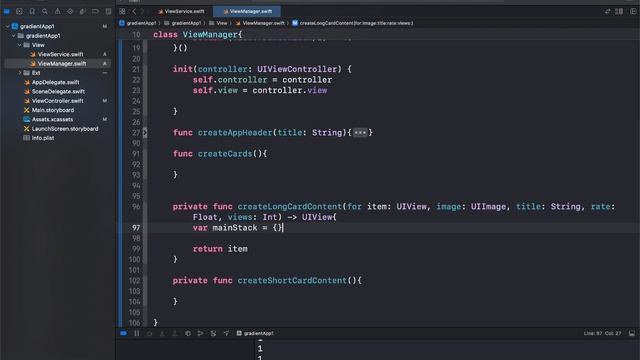Open environment overrides in debug bar
640x360 pixels.
point(213,333)
